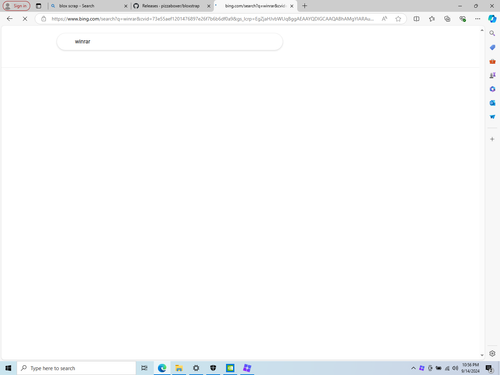This screenshot has width=500, height=375.
Task: View site information lock icon
Action: (x=43, y=19)
